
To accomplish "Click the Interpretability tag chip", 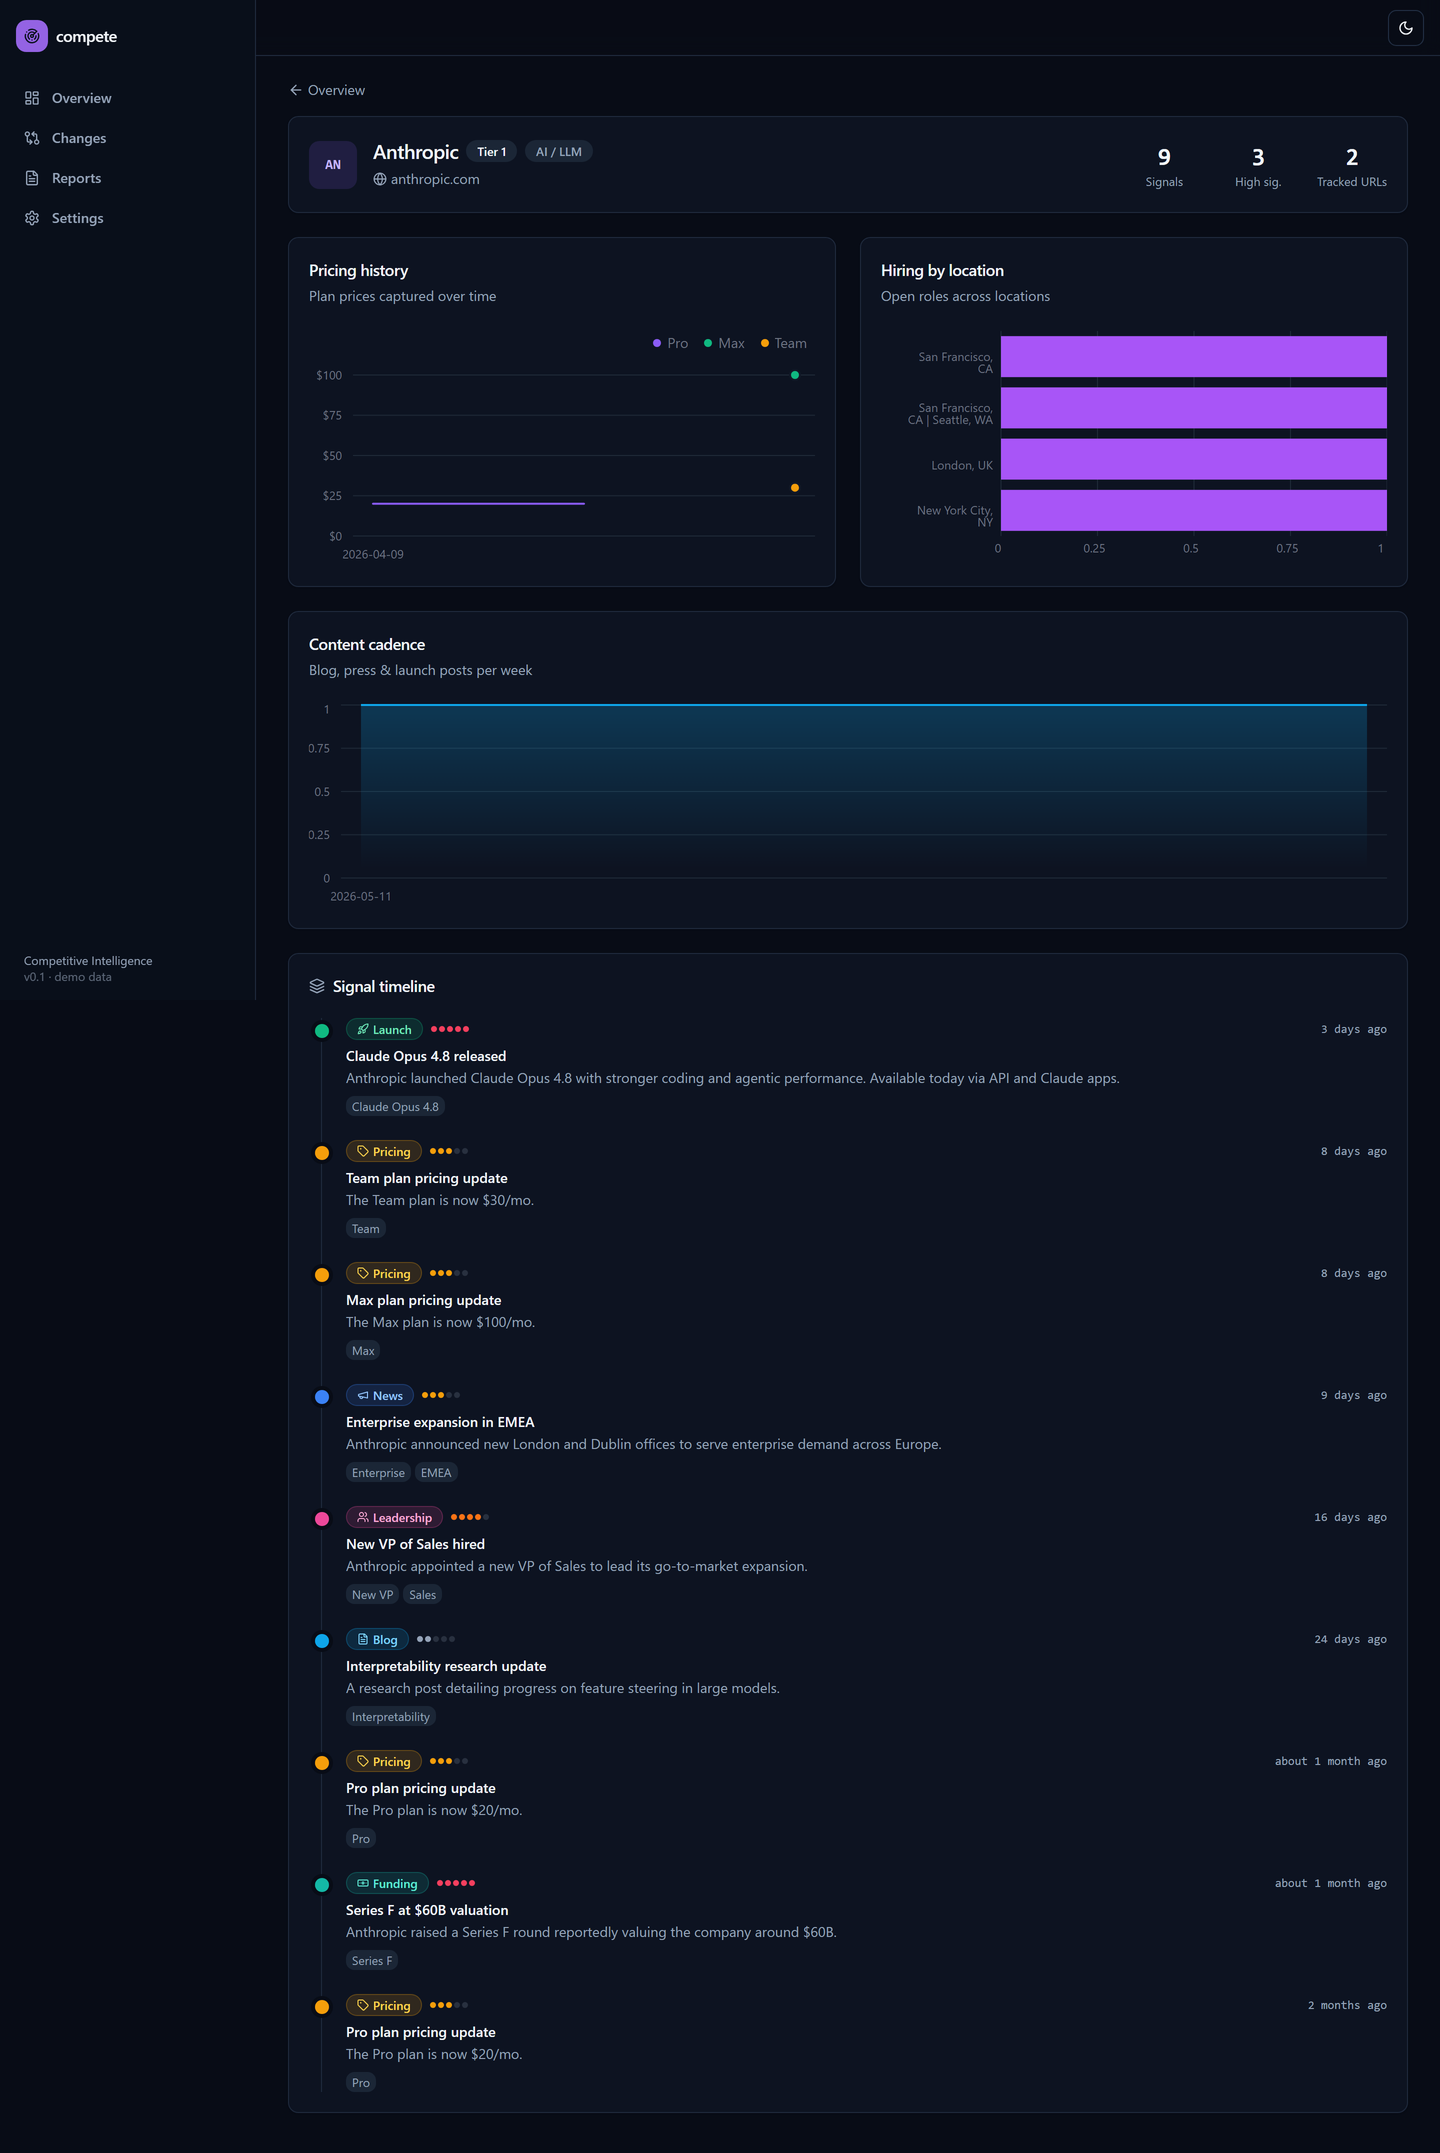I will (391, 1717).
